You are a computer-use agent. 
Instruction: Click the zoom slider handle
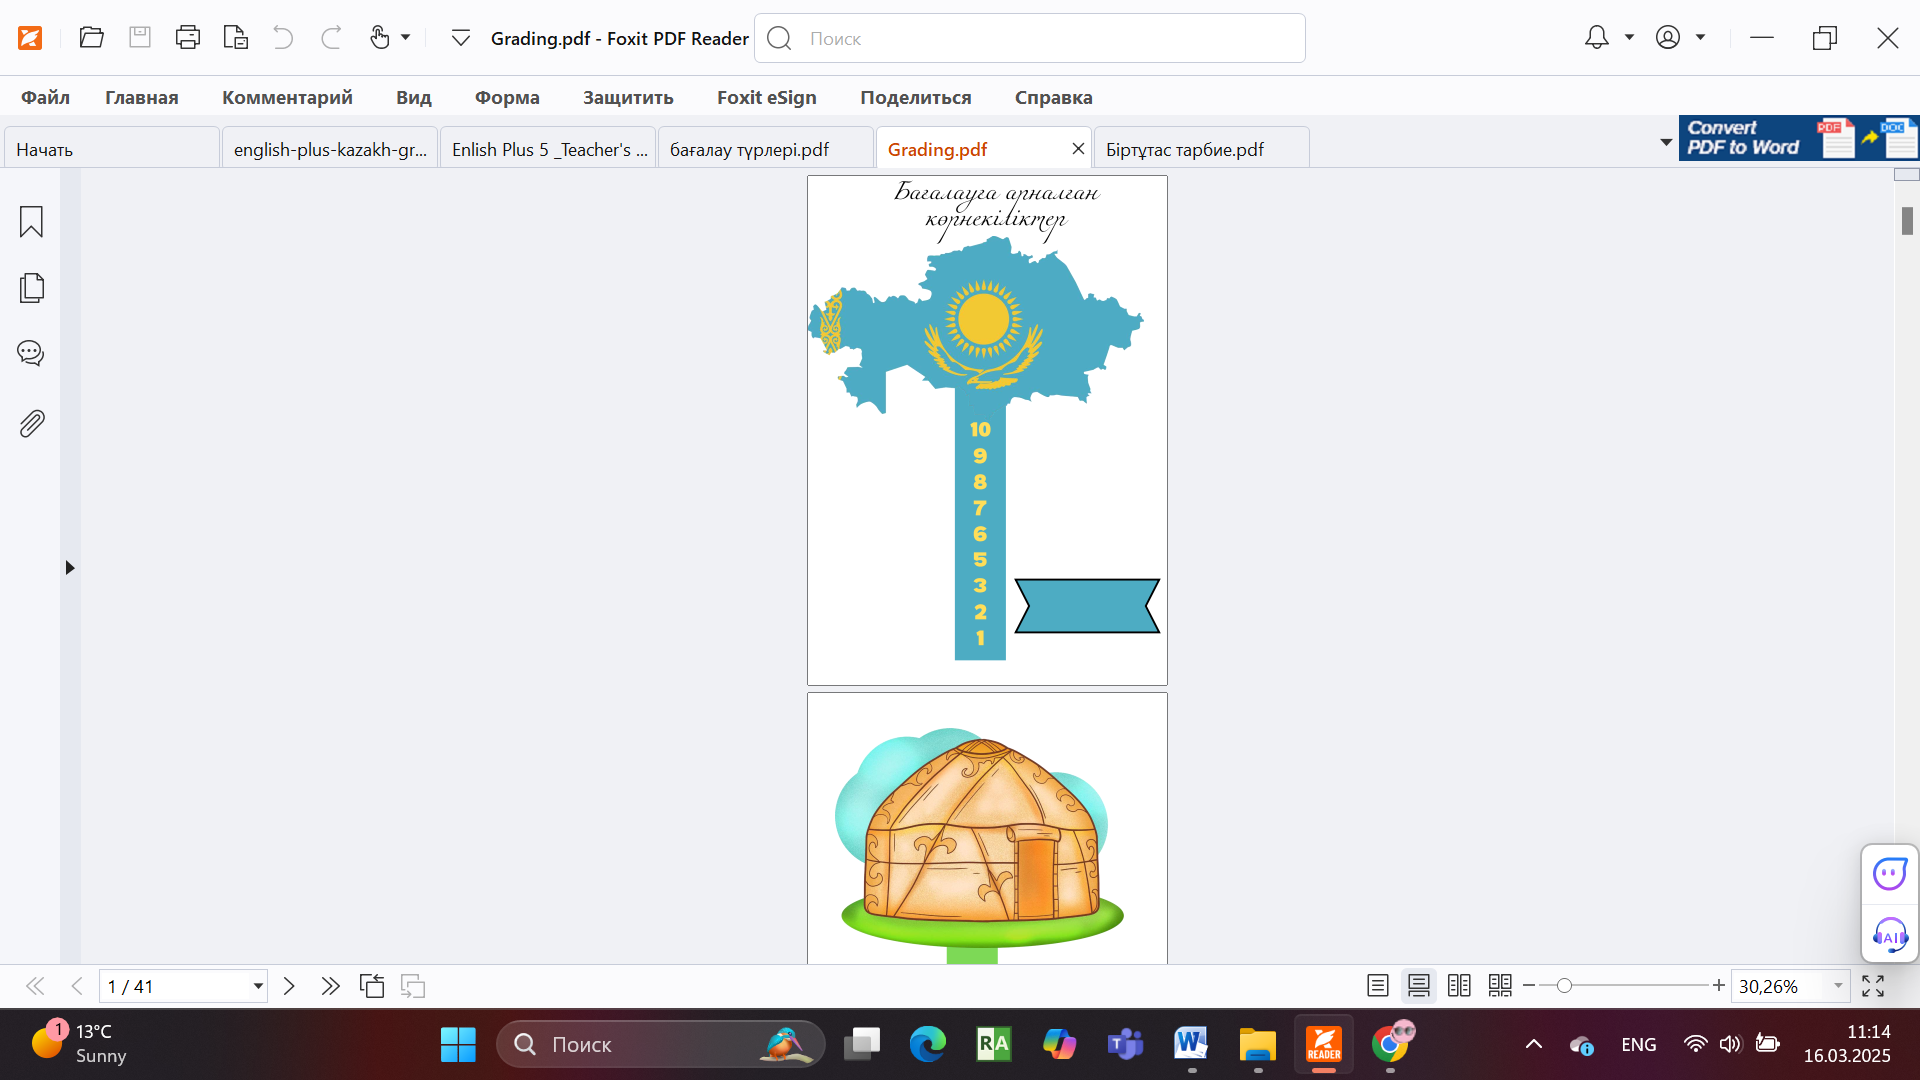[x=1564, y=986]
